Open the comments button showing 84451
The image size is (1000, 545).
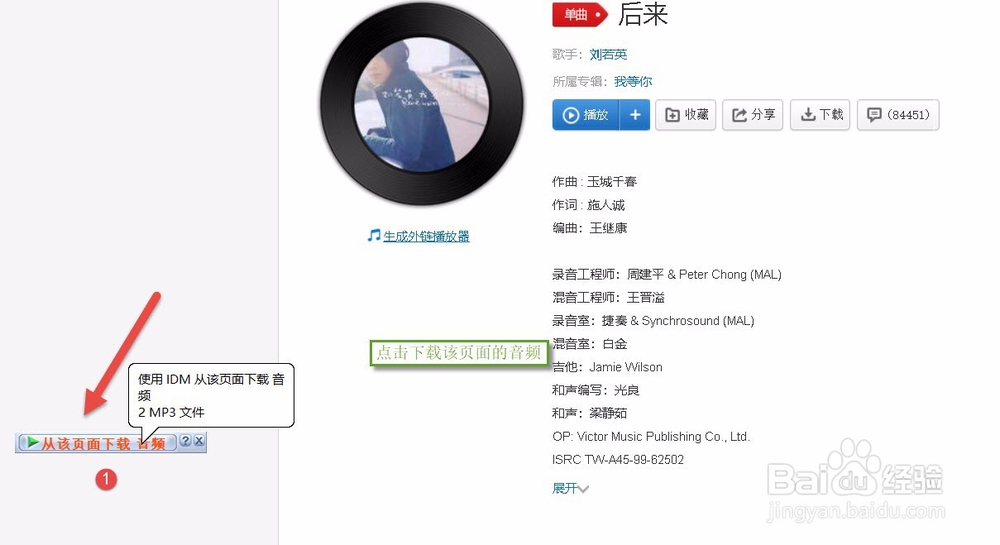[x=898, y=115]
